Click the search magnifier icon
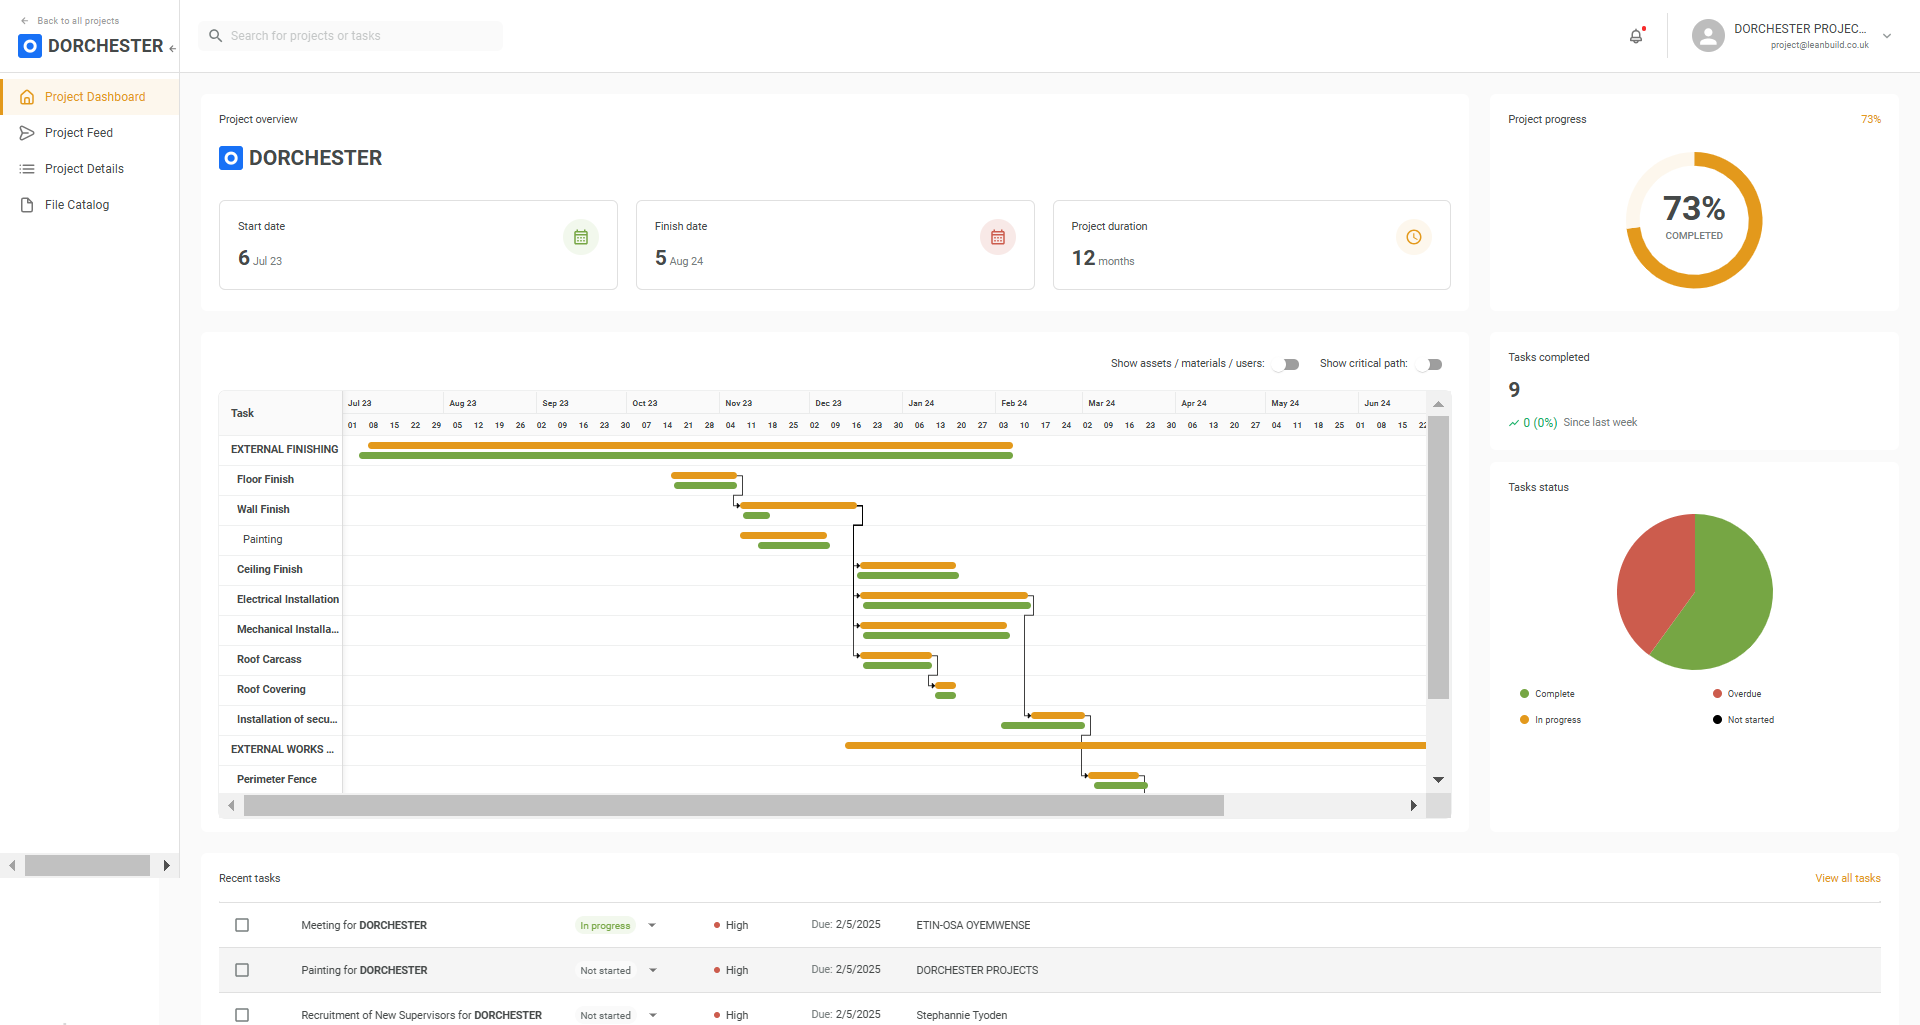Viewport: 1920px width, 1025px height. click(216, 36)
